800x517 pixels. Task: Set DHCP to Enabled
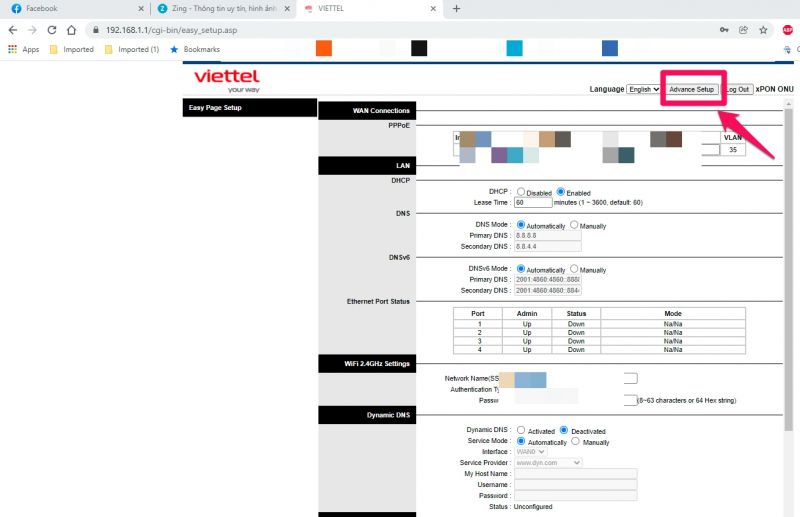[x=561, y=191]
